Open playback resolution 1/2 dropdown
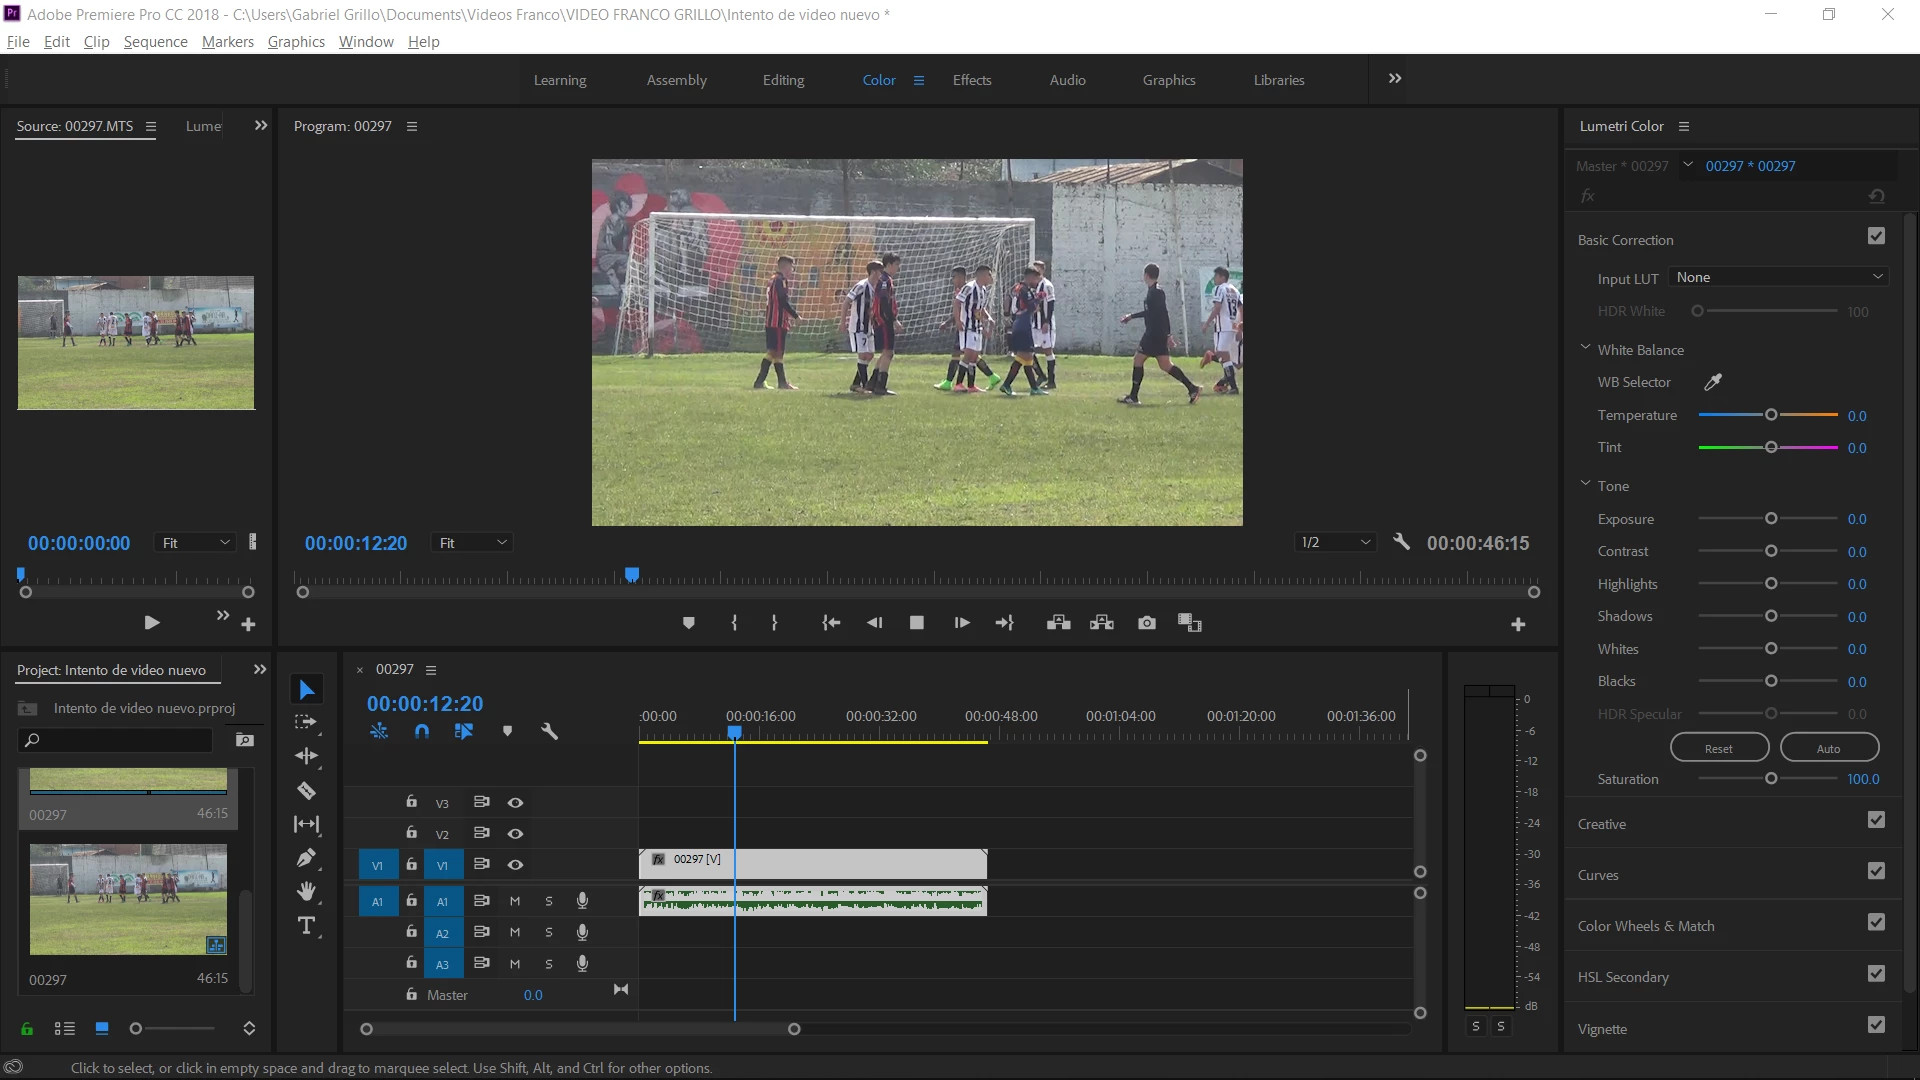 1335,542
